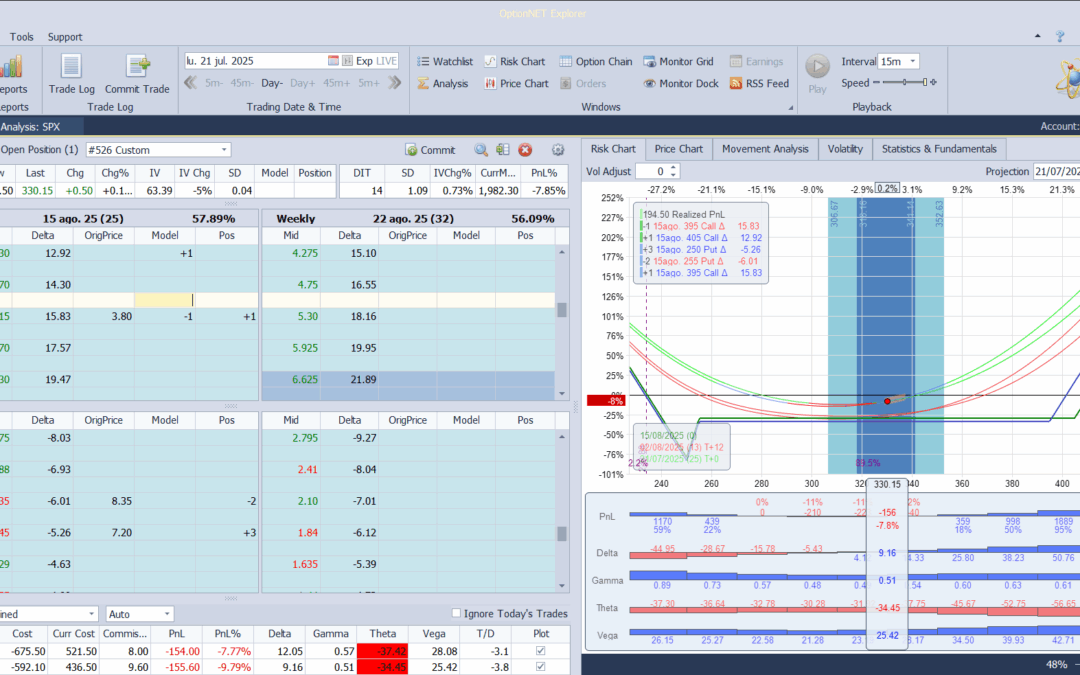Decrease Vol Adjust with down arrow
Viewport: 1080px width, 675px height.
click(674, 175)
